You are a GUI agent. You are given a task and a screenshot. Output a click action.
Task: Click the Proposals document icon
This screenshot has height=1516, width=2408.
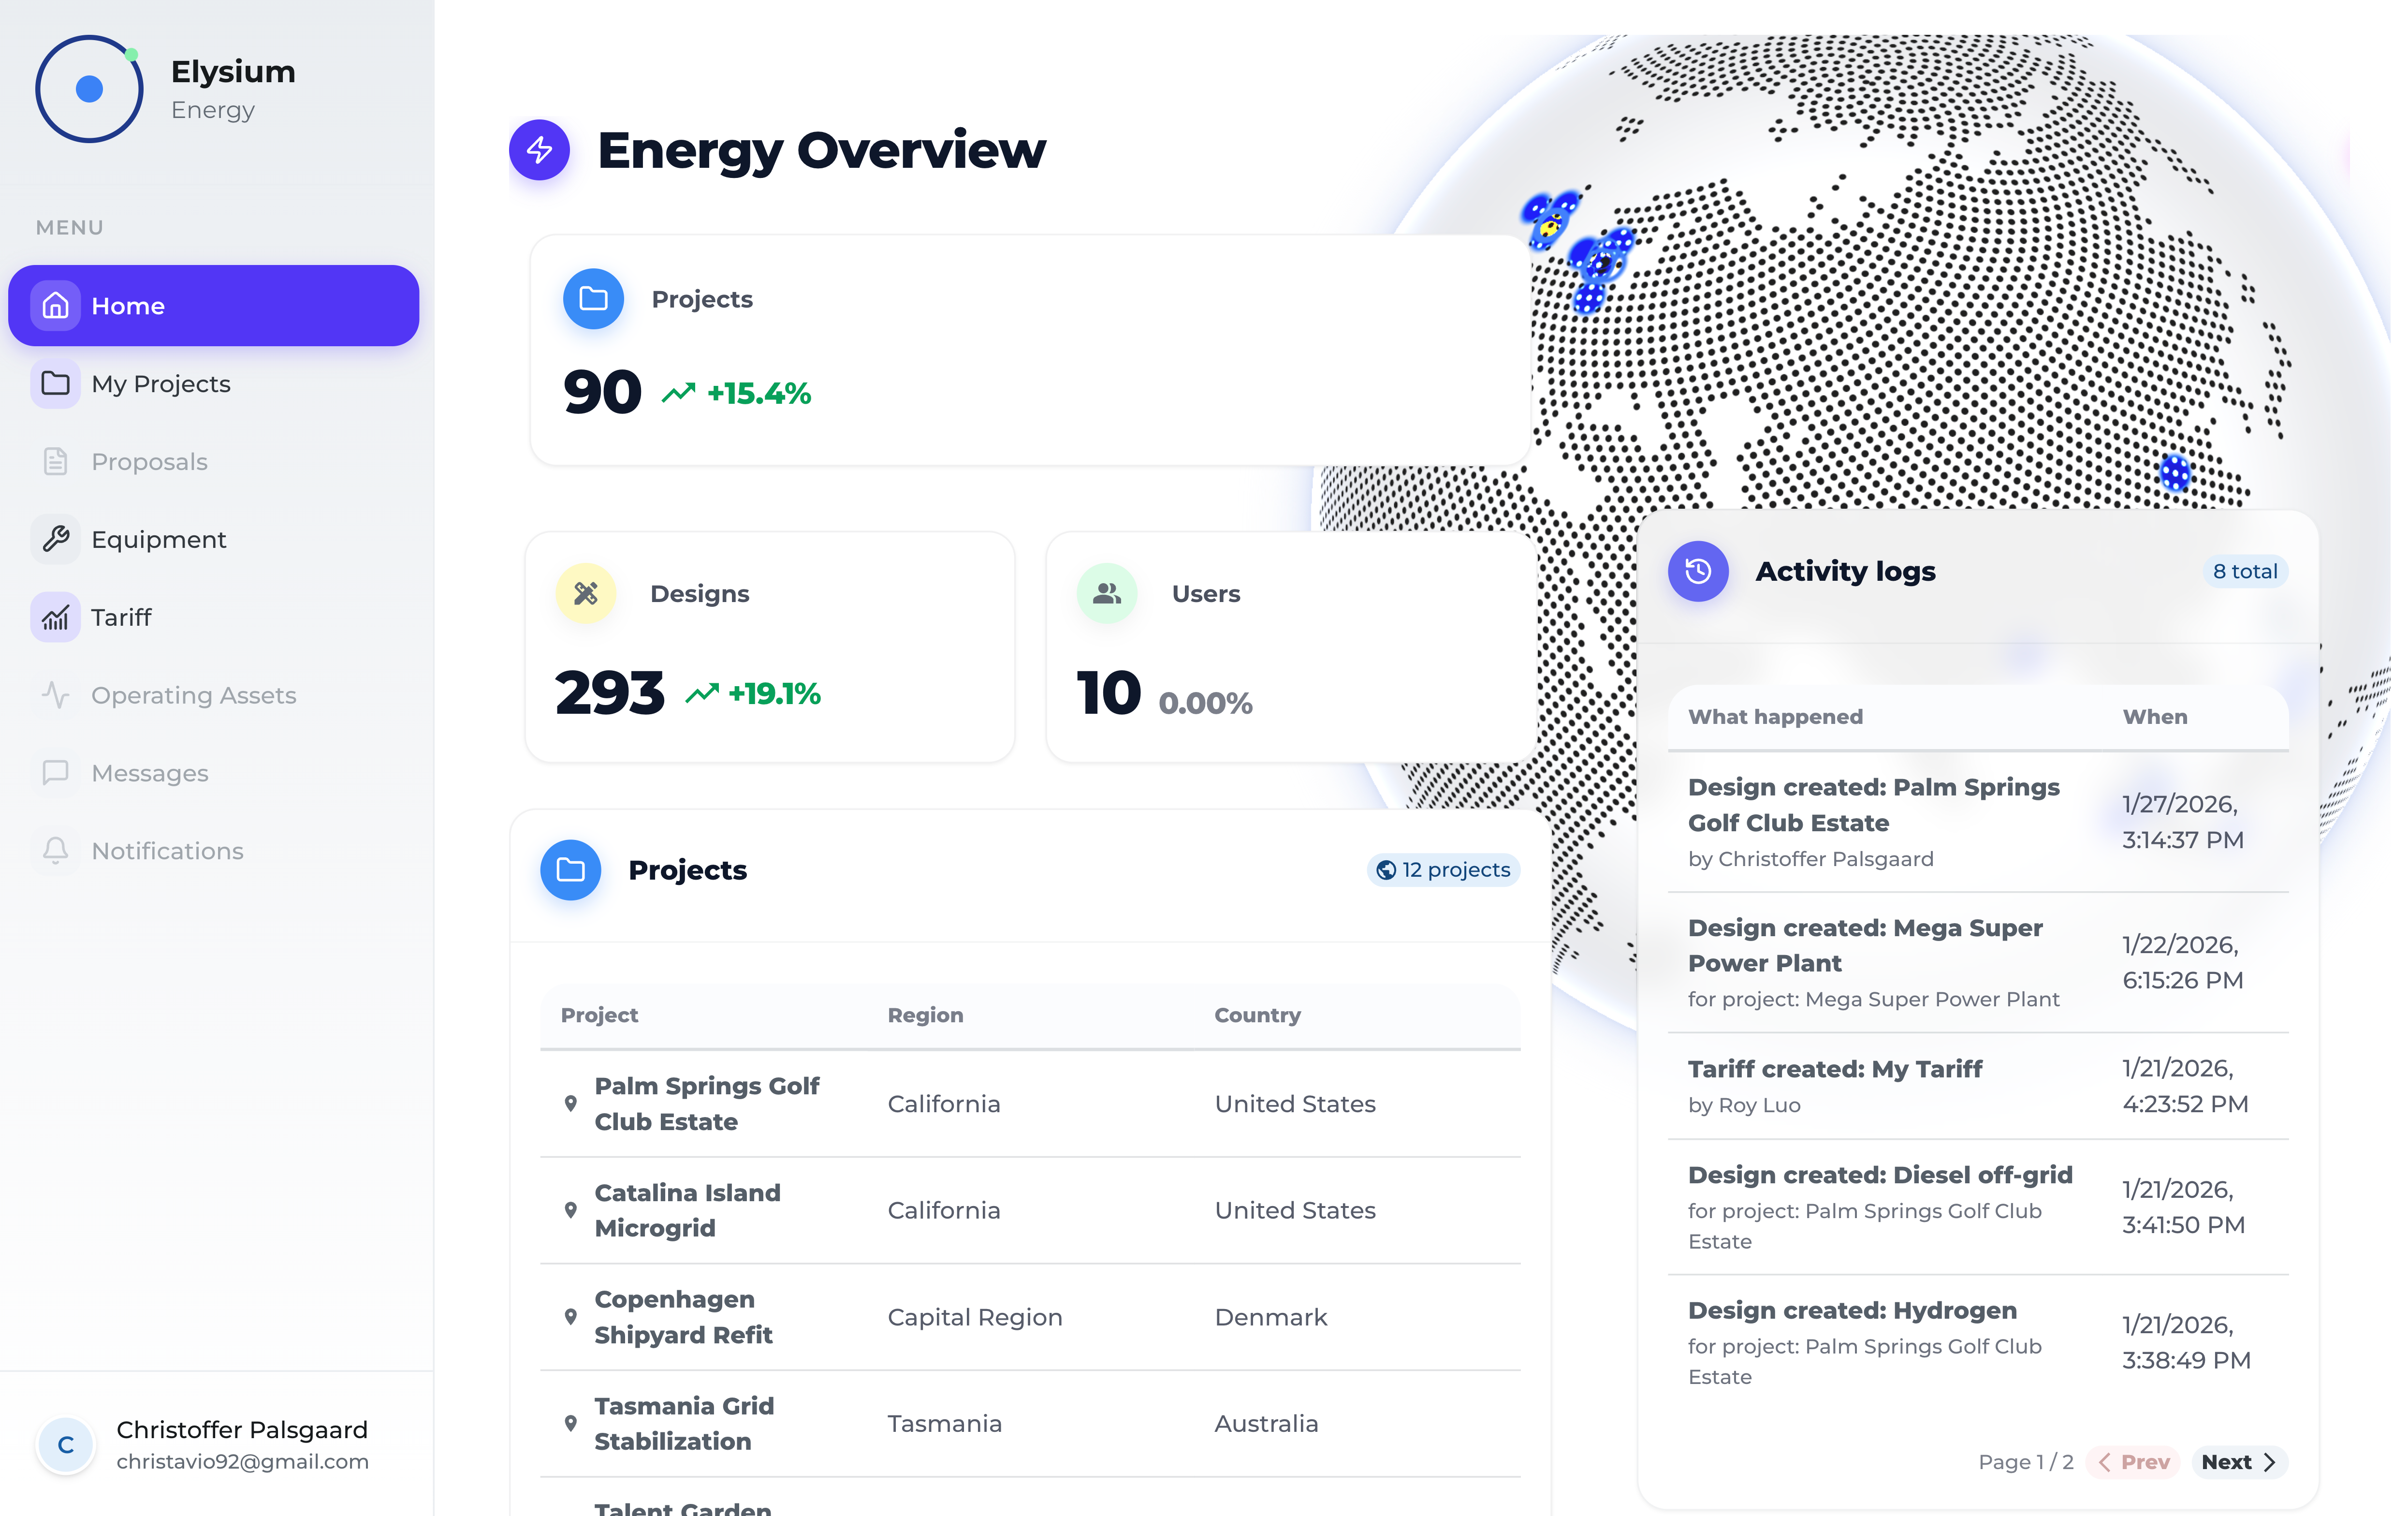point(56,461)
